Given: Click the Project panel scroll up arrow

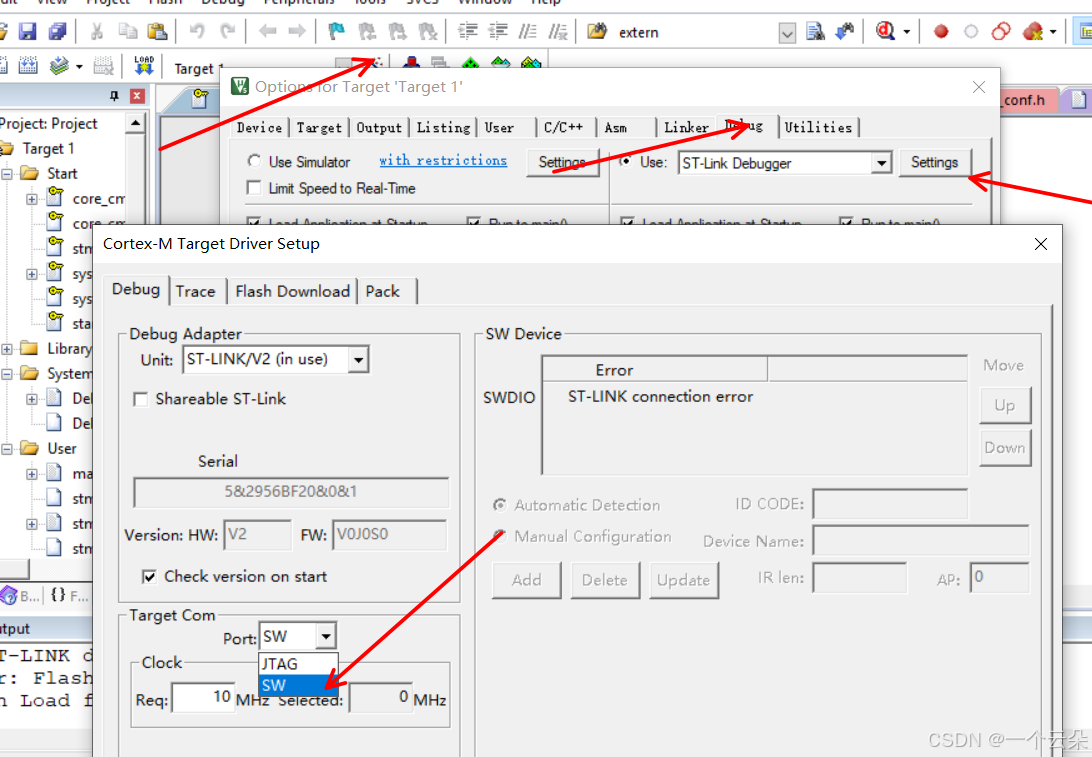Looking at the screenshot, I should coord(135,123).
